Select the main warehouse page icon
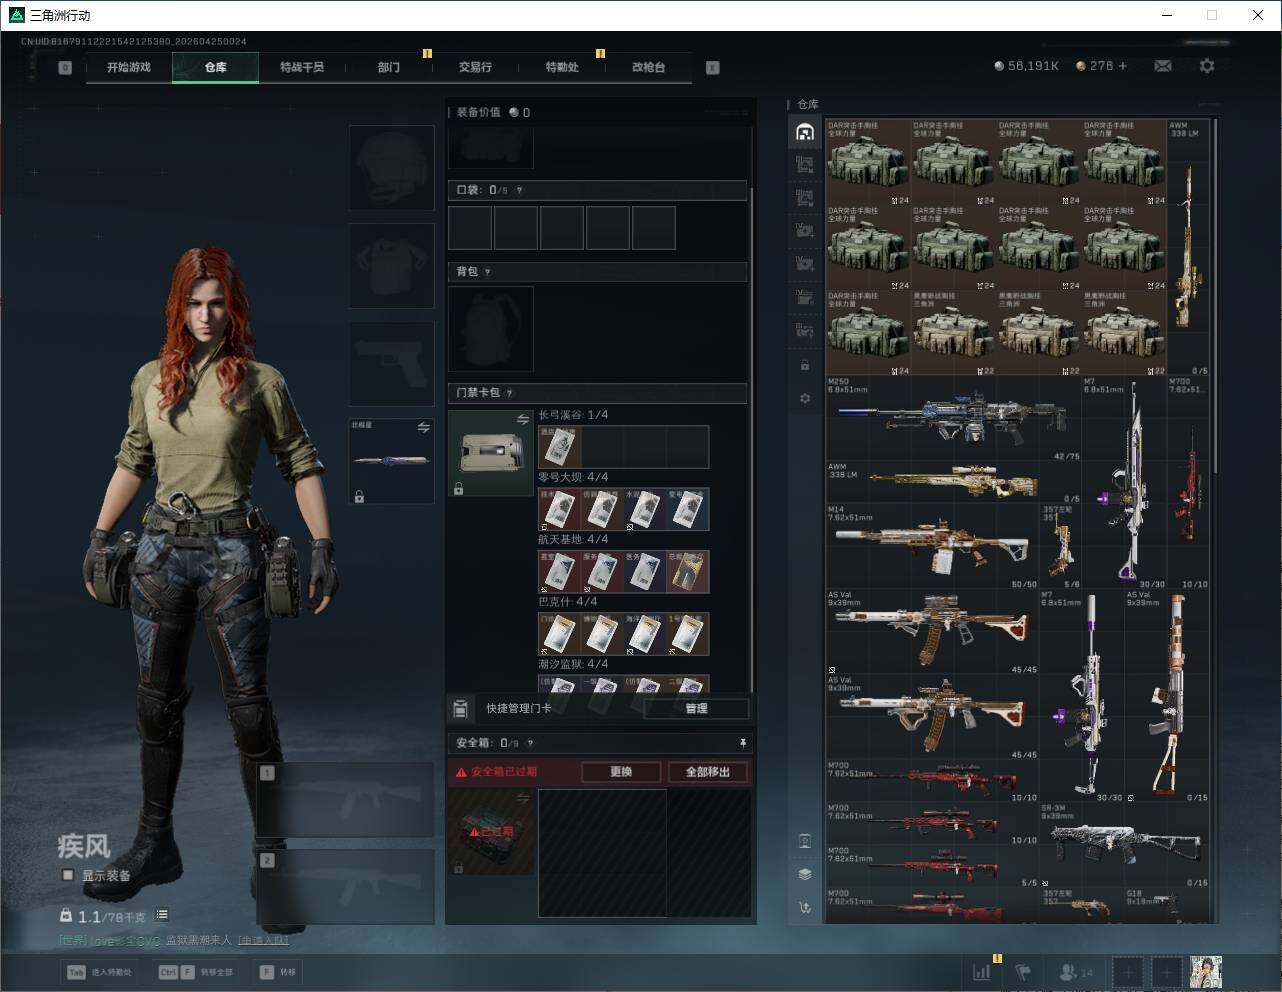 pos(805,132)
